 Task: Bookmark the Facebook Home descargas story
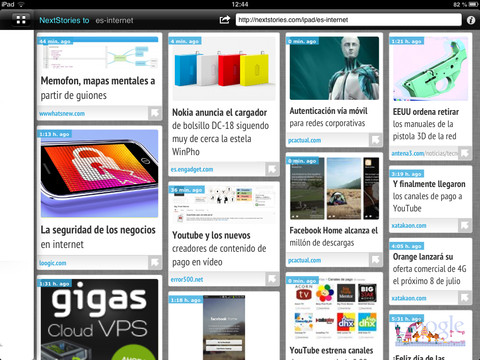[375, 260]
